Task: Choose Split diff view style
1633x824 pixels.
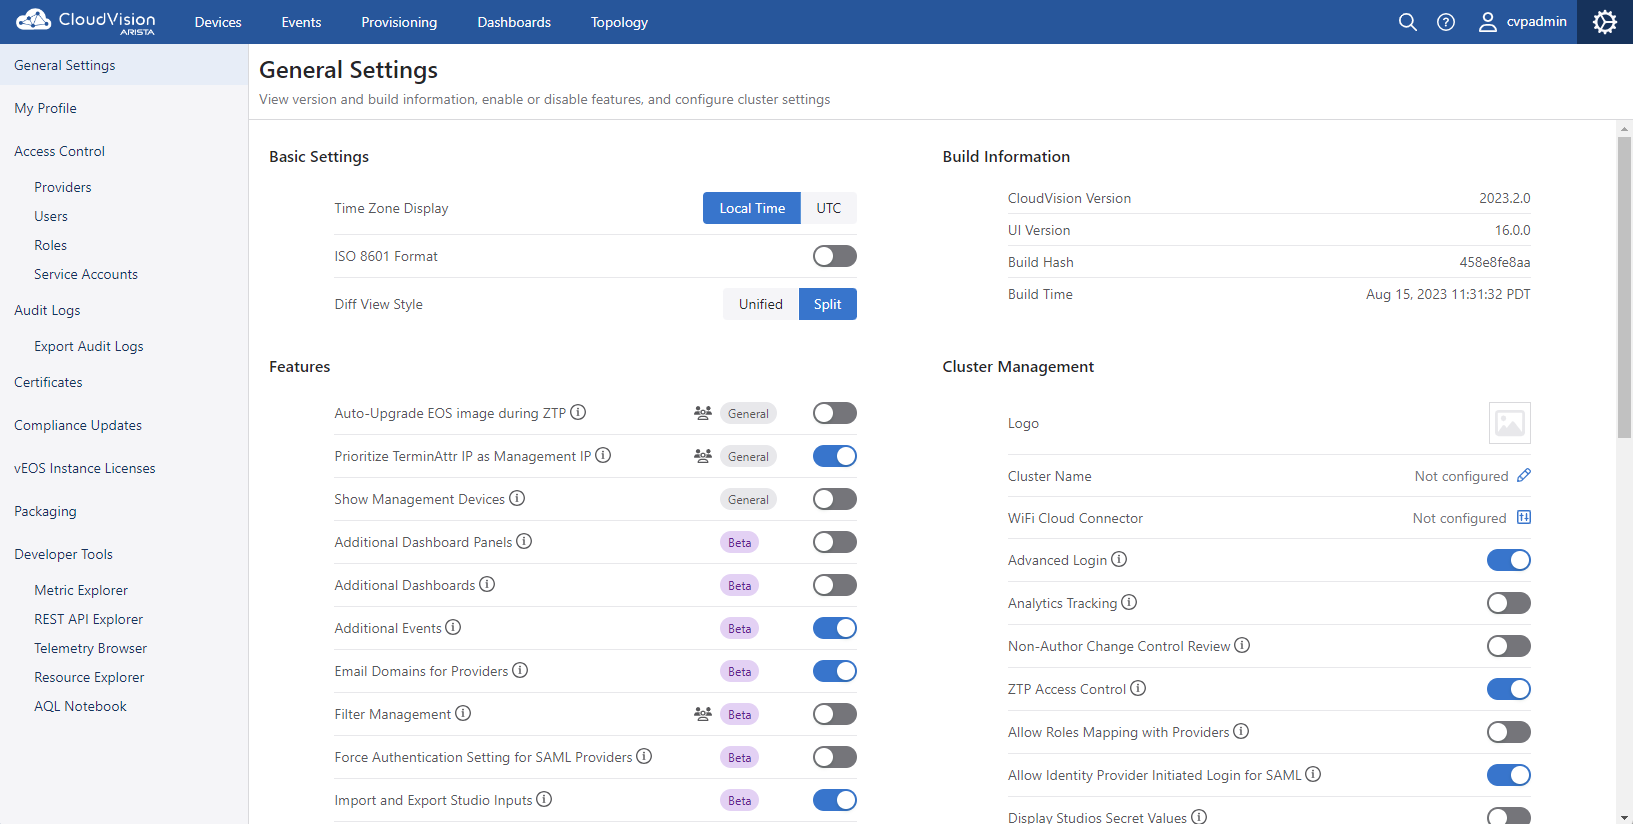Action: tap(828, 304)
